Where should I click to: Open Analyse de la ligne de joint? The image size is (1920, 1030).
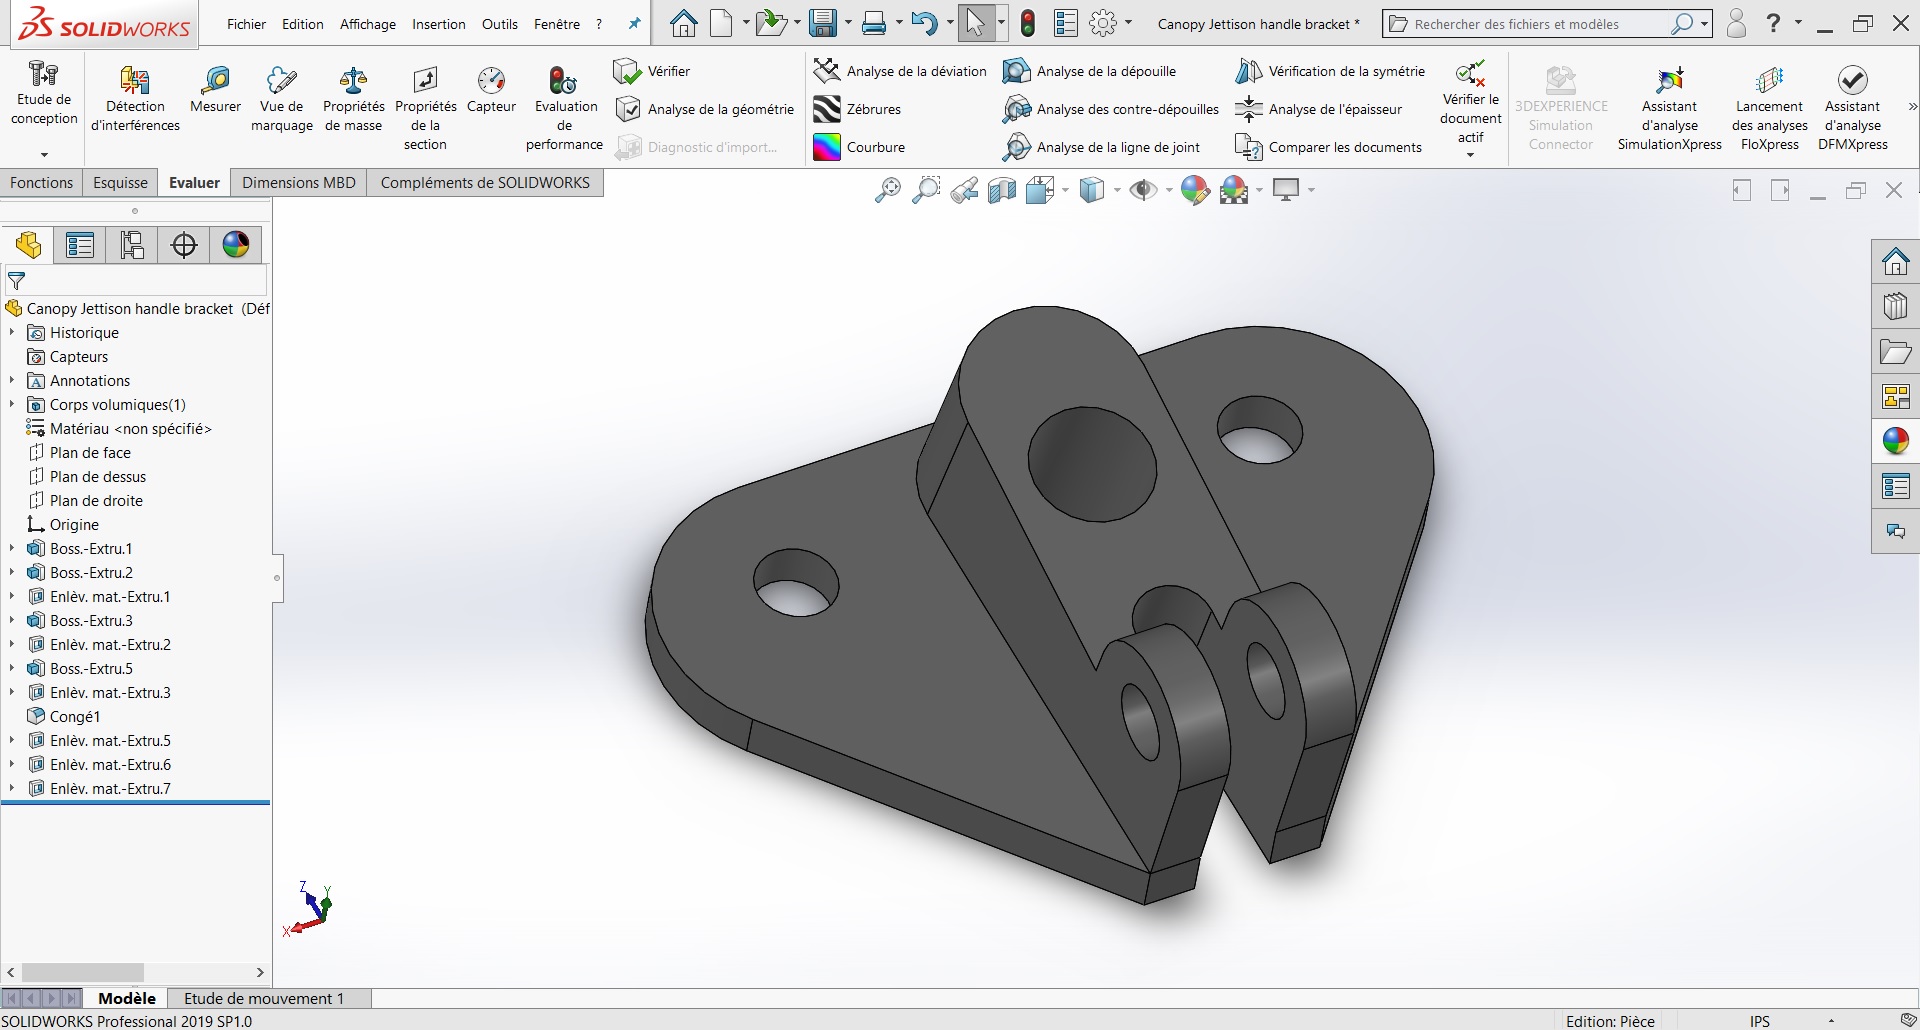pyautogui.click(x=1101, y=147)
